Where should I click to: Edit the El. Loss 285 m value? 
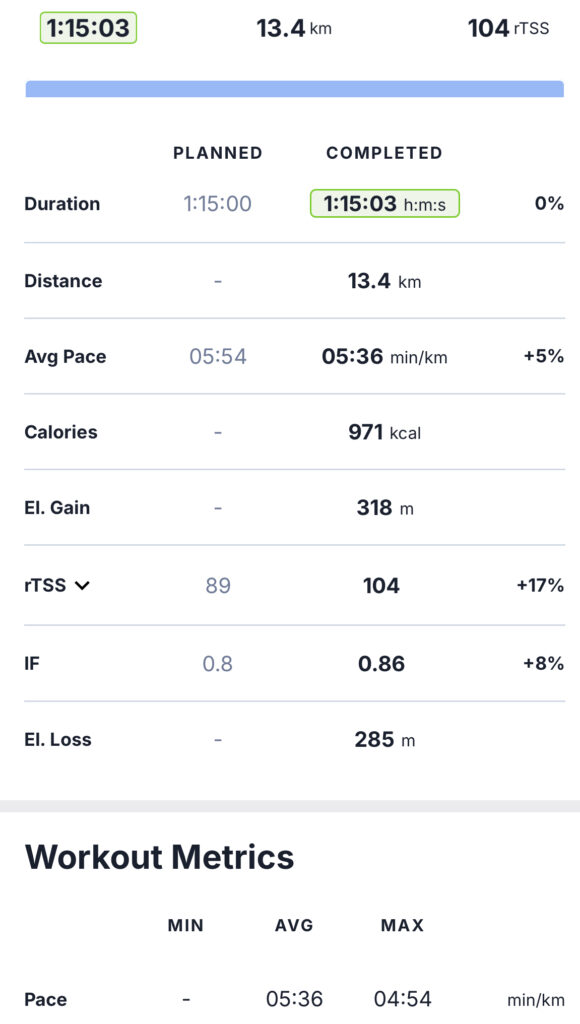click(x=385, y=739)
